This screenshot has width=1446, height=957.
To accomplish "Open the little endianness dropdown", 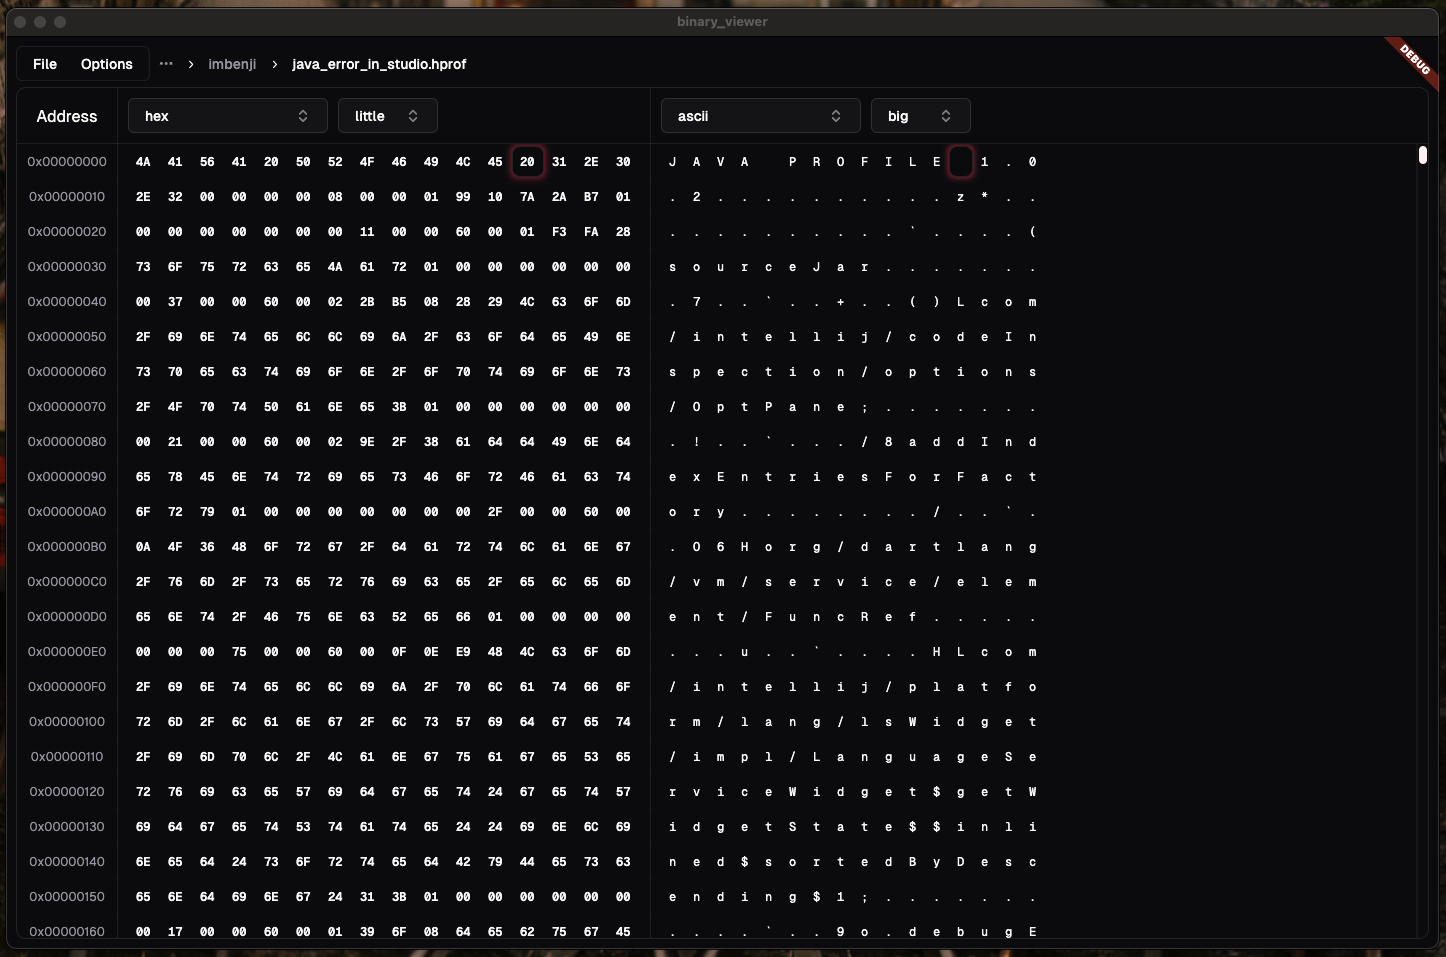I will (x=388, y=115).
